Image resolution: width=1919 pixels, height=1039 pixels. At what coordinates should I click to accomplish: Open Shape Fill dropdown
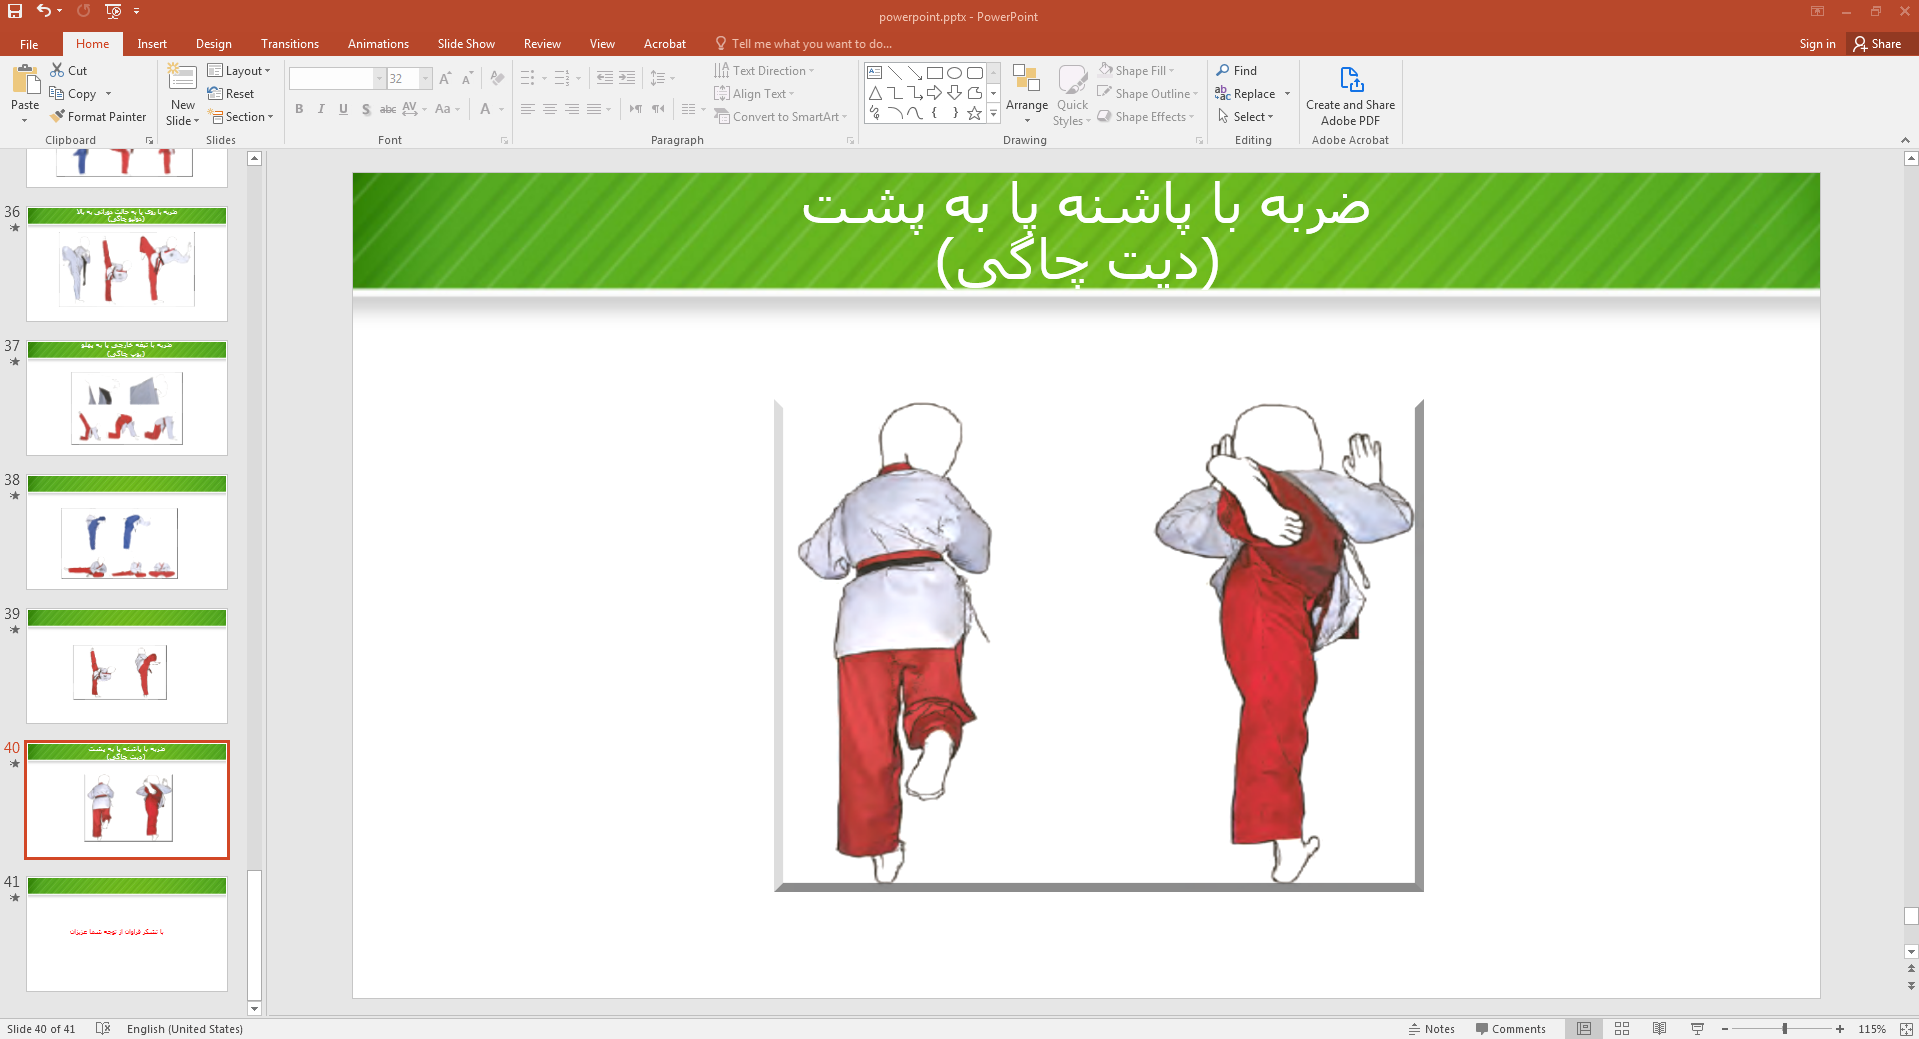(1136, 71)
